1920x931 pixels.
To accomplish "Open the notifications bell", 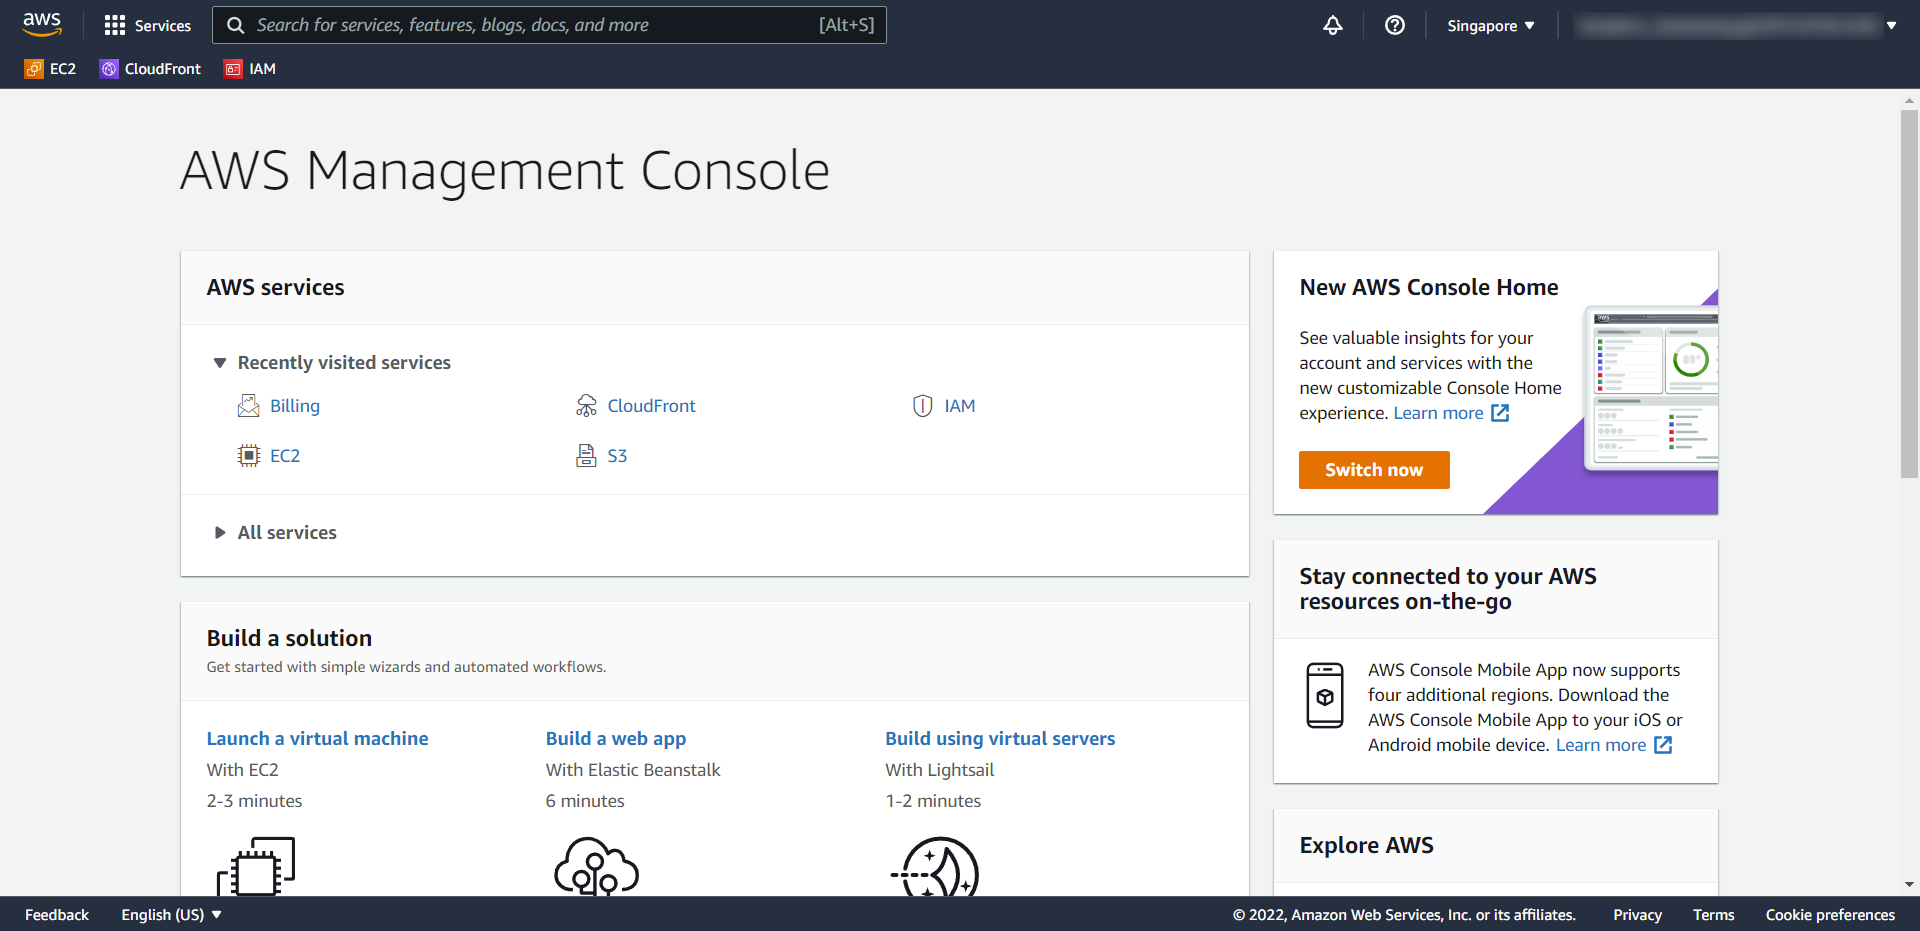I will 1332,25.
